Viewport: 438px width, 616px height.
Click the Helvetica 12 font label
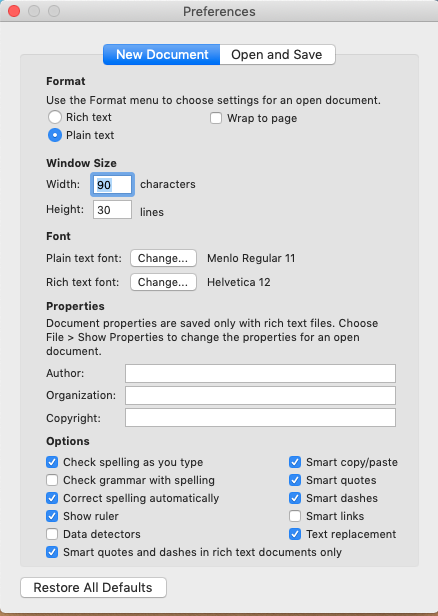click(239, 282)
